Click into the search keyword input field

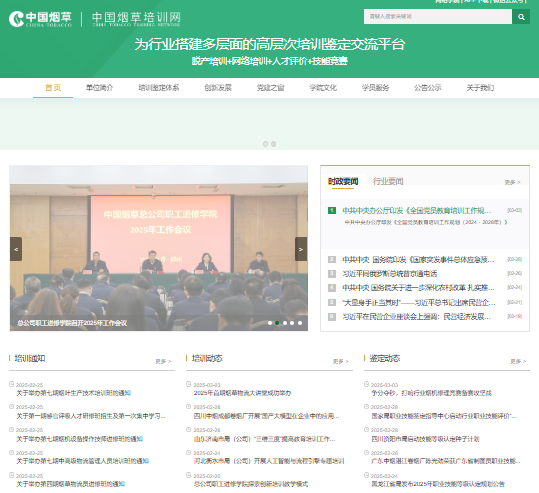[438, 17]
